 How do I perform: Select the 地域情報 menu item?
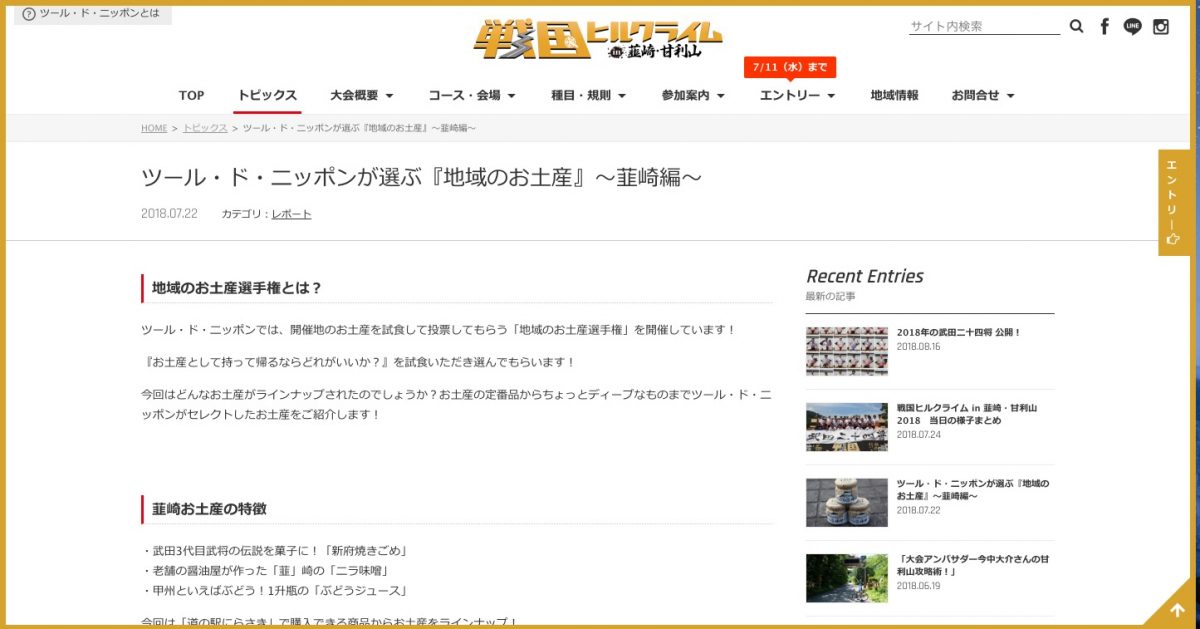coord(894,96)
